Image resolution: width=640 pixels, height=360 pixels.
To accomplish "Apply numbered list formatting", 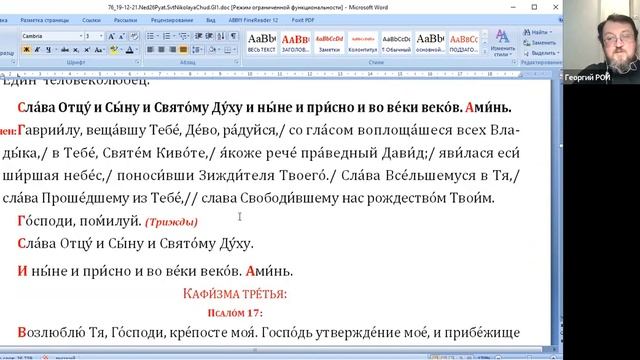I will [167, 36].
